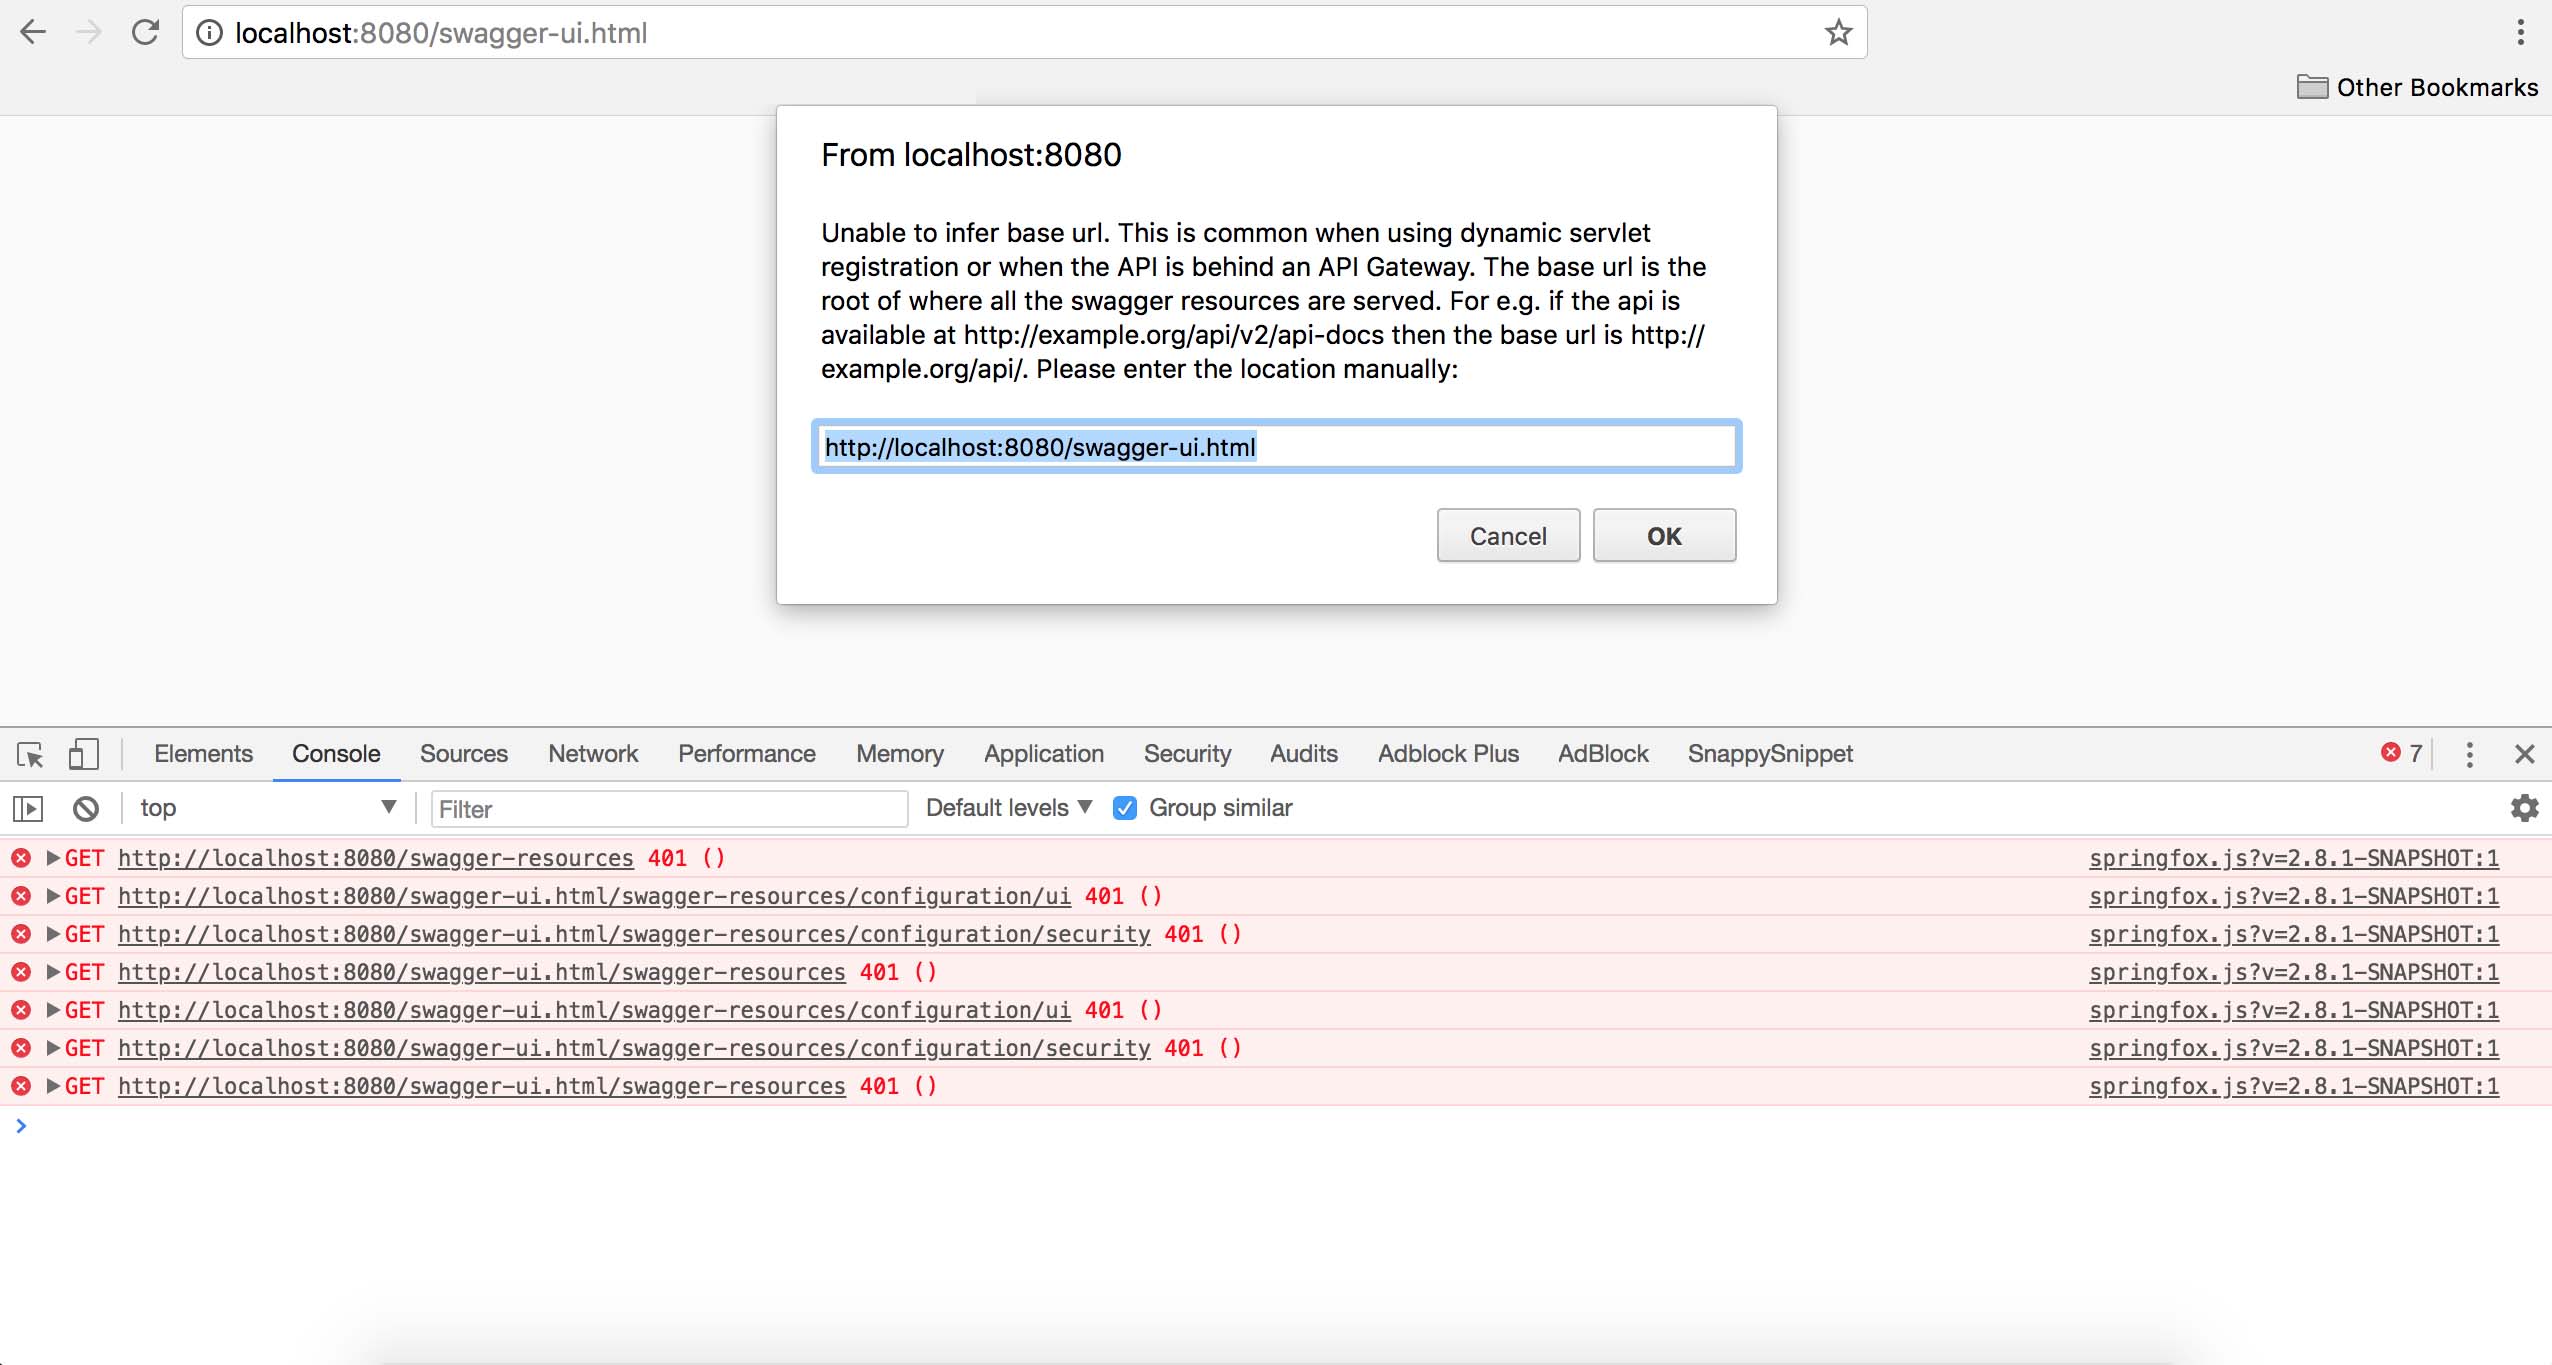Click the console Filter input field
The image size is (2552, 1365).
[668, 808]
